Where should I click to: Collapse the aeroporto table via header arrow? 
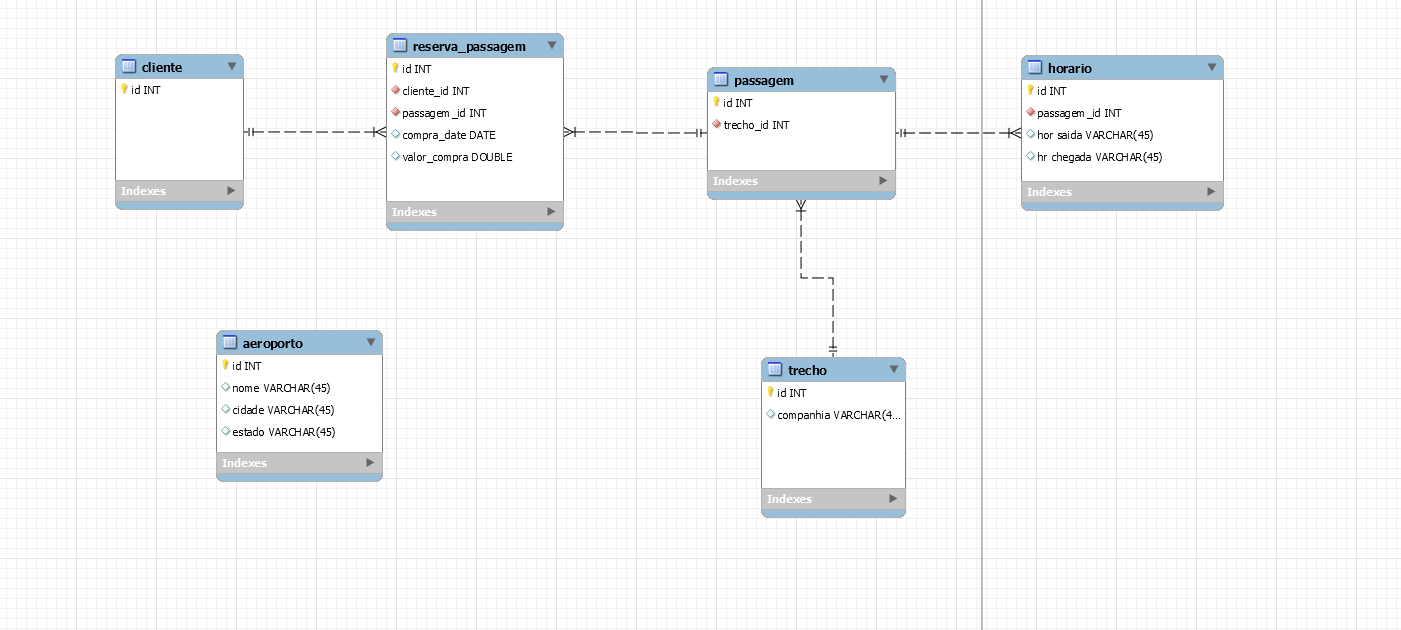370,343
